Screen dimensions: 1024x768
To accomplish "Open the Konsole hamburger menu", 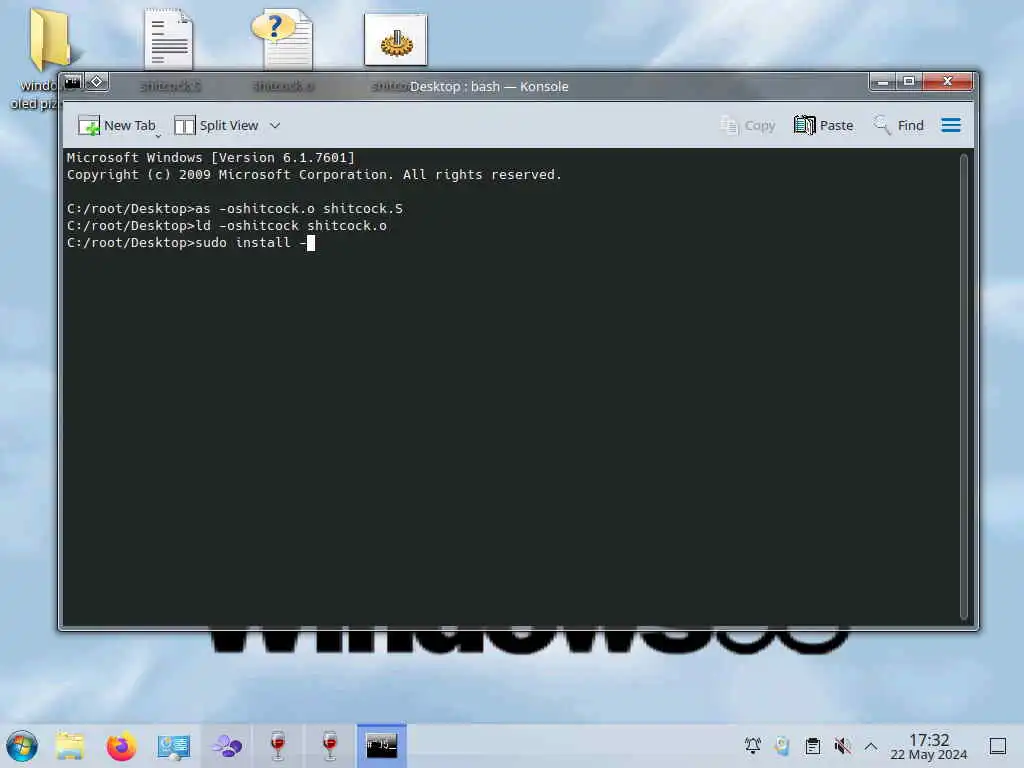I will click(x=951, y=125).
